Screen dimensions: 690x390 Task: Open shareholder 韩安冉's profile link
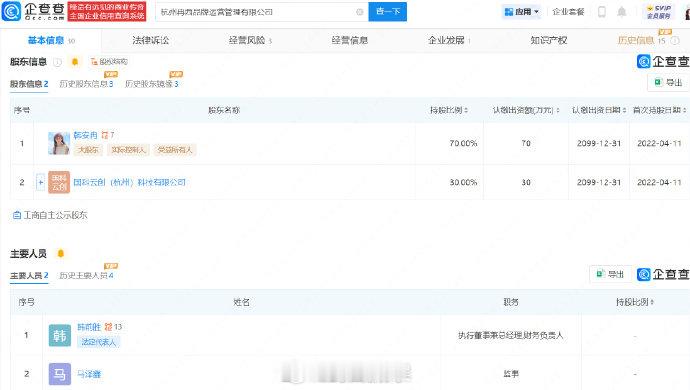pyautogui.click(x=85, y=135)
